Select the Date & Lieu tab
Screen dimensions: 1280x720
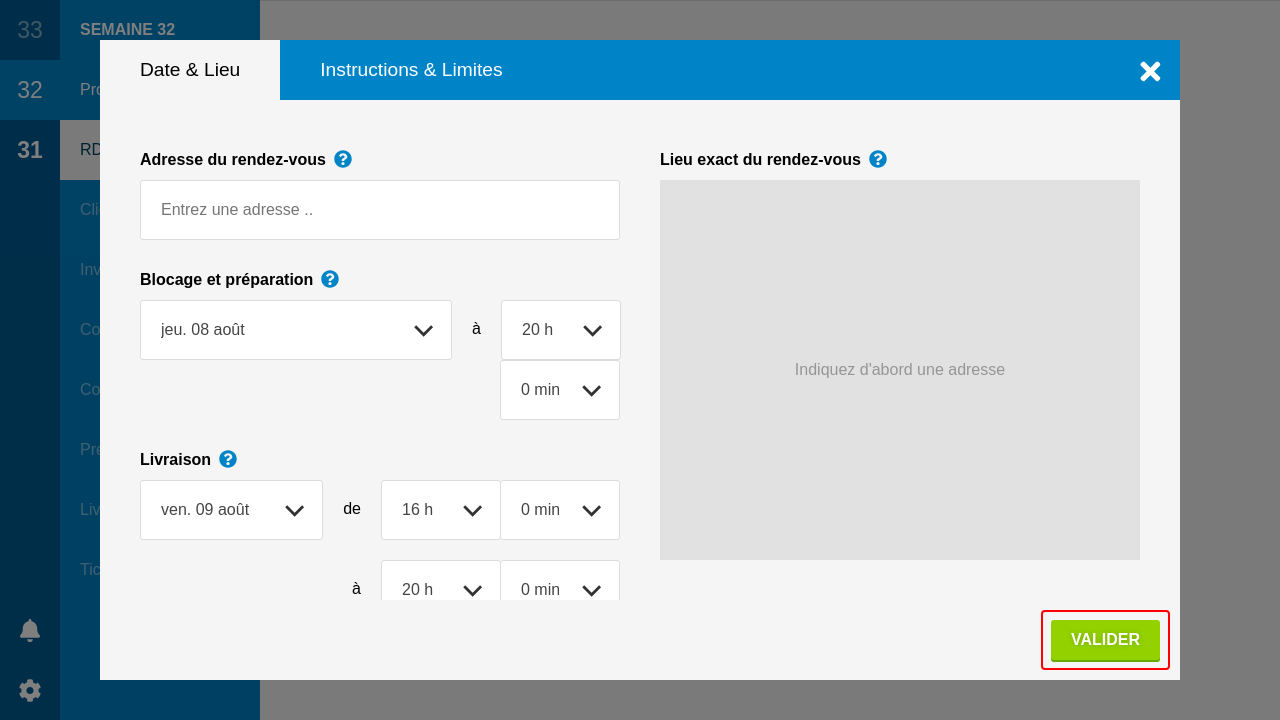[x=190, y=70]
